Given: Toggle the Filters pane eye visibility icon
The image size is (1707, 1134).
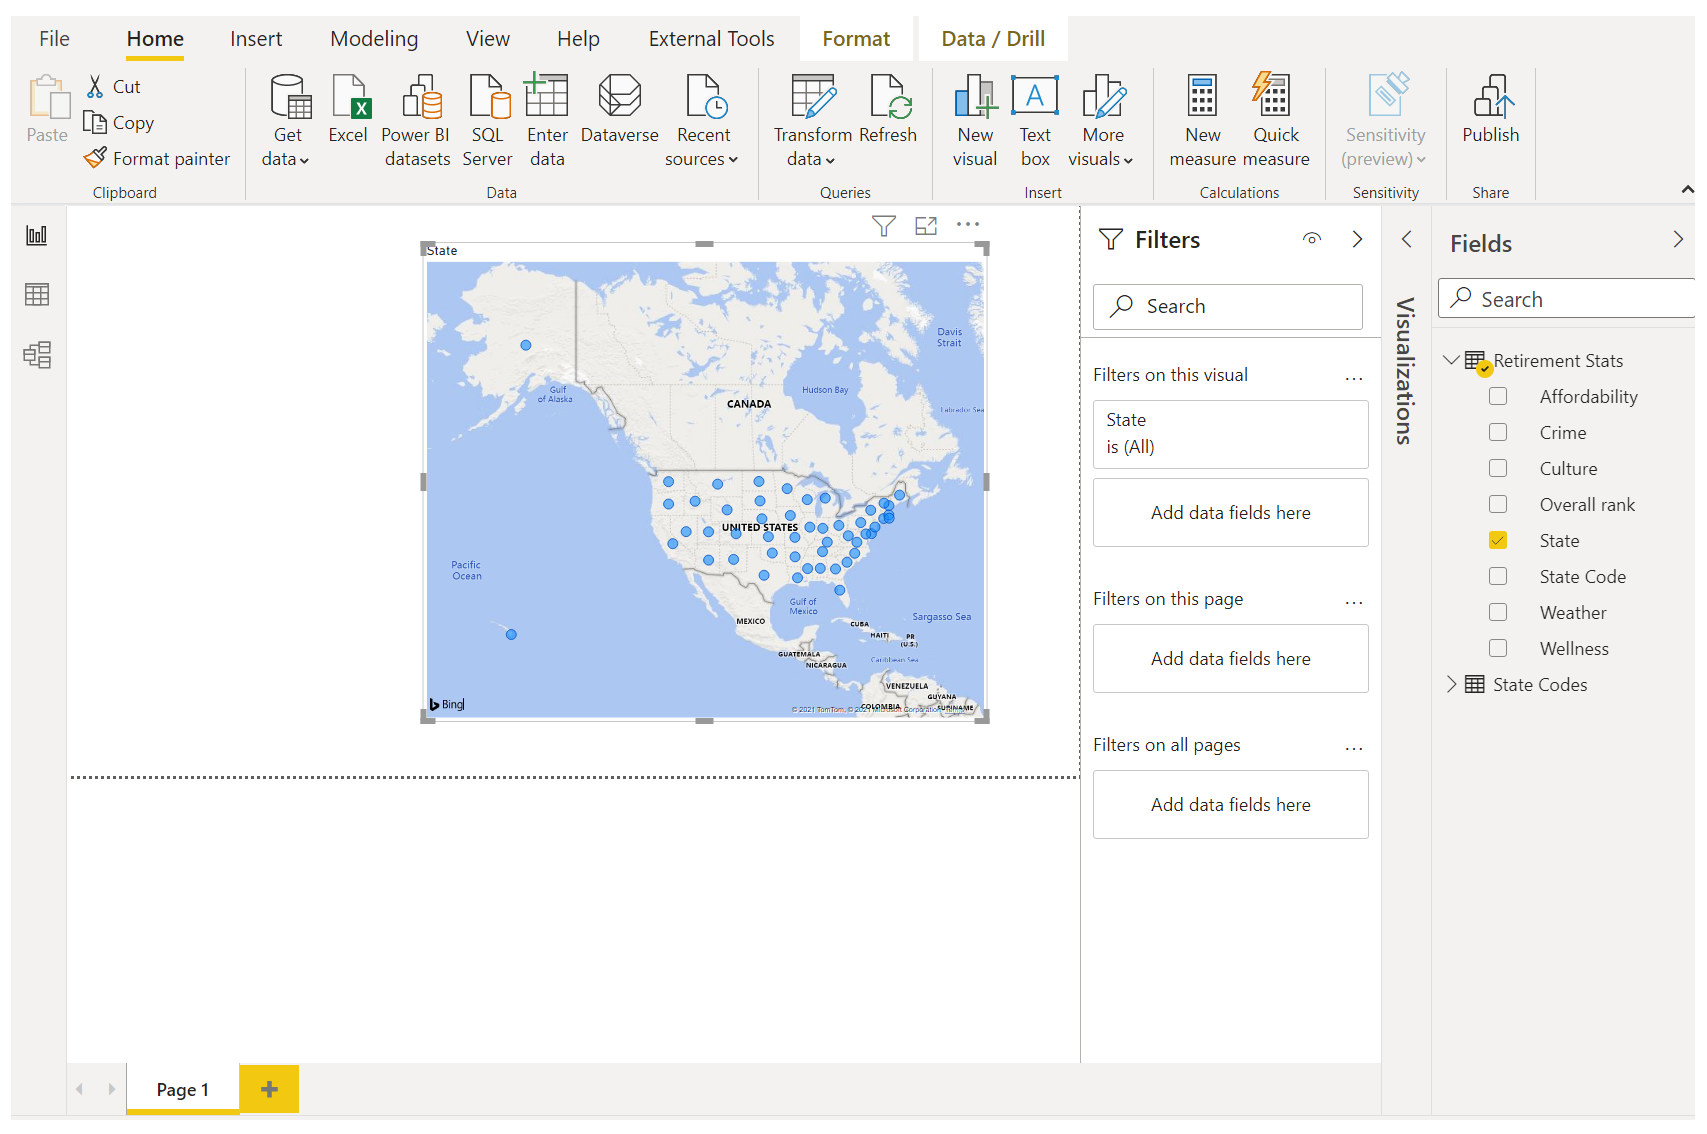Looking at the screenshot, I should [x=1312, y=239].
